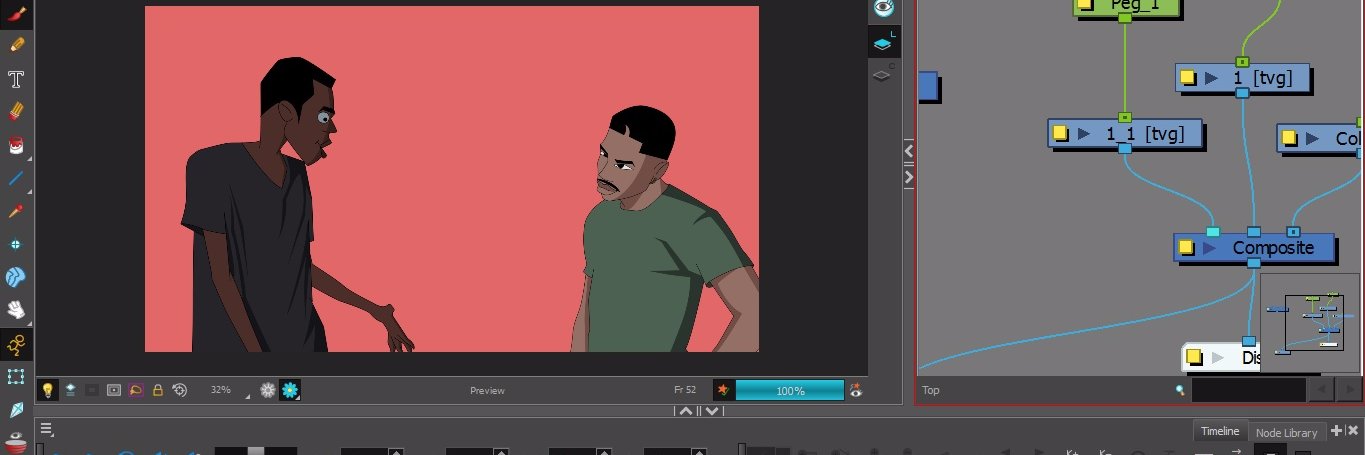1365x455 pixels.
Task: Select the Eyedropper color picker tool
Action: pyautogui.click(x=16, y=211)
